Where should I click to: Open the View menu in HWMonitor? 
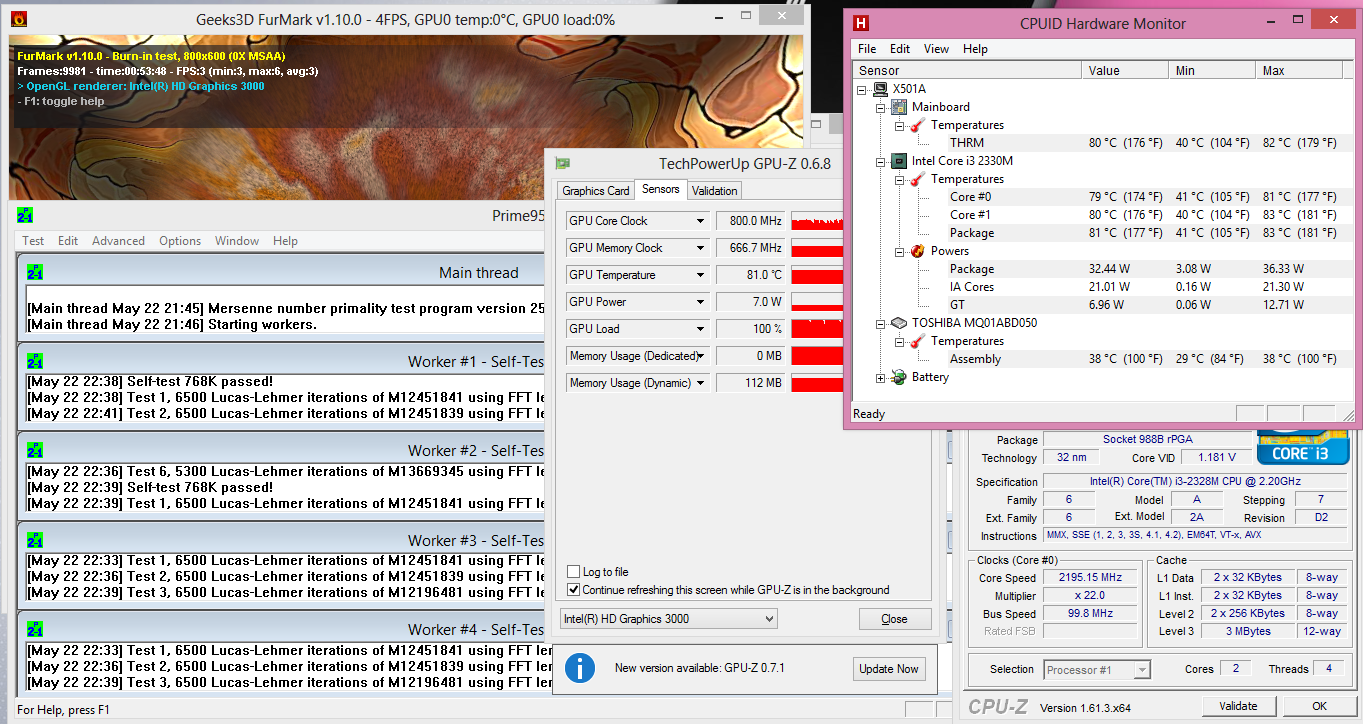point(937,49)
